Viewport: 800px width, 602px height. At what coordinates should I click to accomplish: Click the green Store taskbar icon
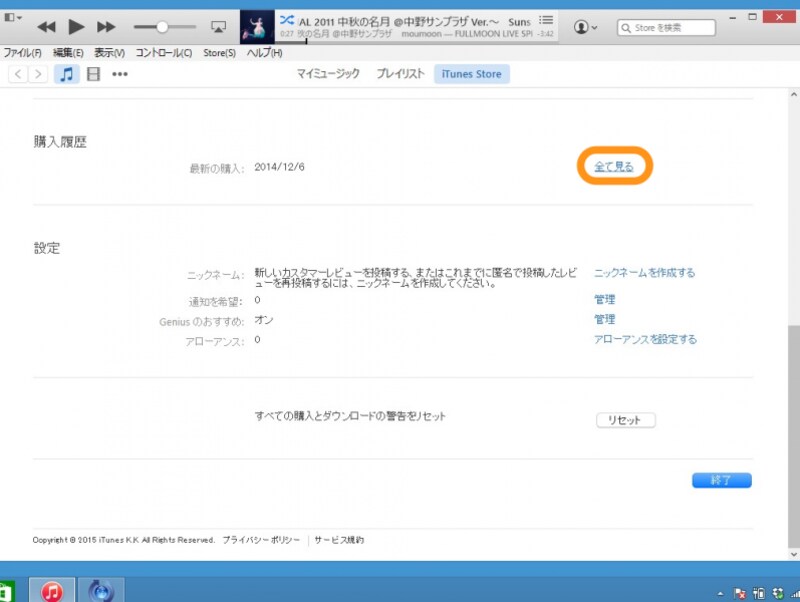6,593
